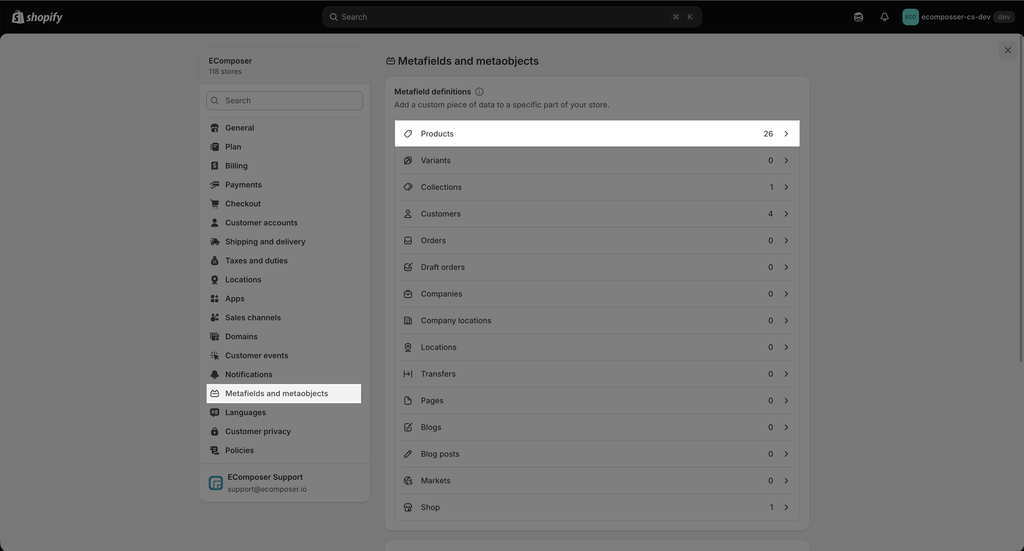Click the Customer privacy lock icon

pyautogui.click(x=214, y=432)
